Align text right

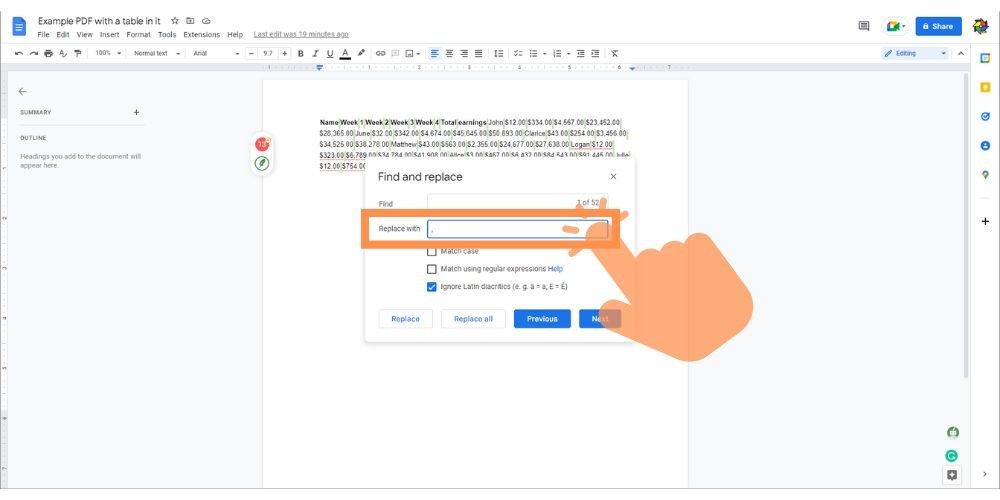click(464, 54)
